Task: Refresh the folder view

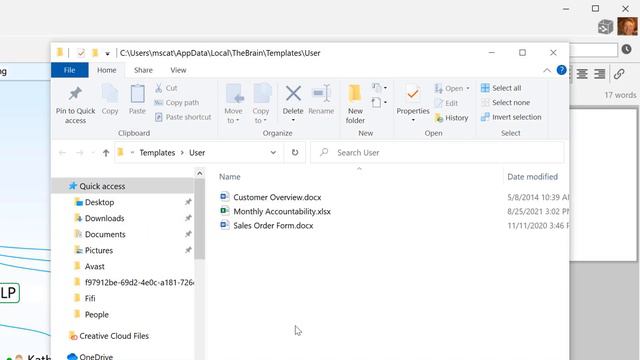Action: point(295,153)
